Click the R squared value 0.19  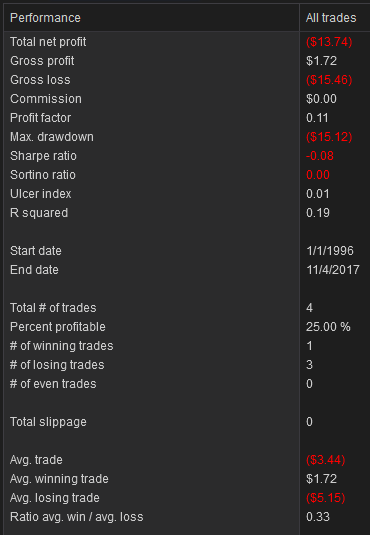(318, 213)
